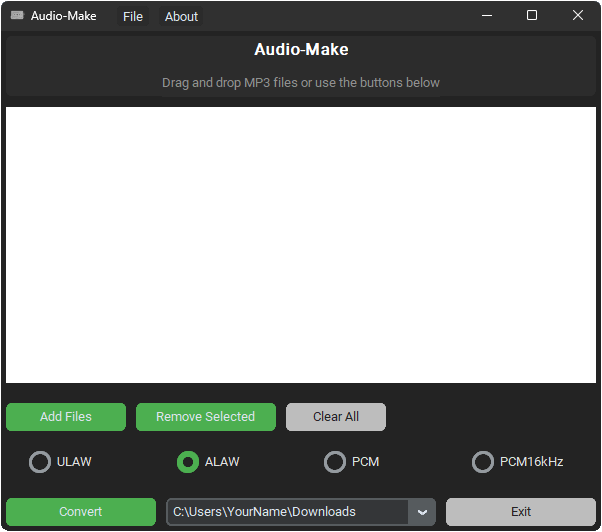Open the File menu
602x532 pixels.
click(133, 17)
